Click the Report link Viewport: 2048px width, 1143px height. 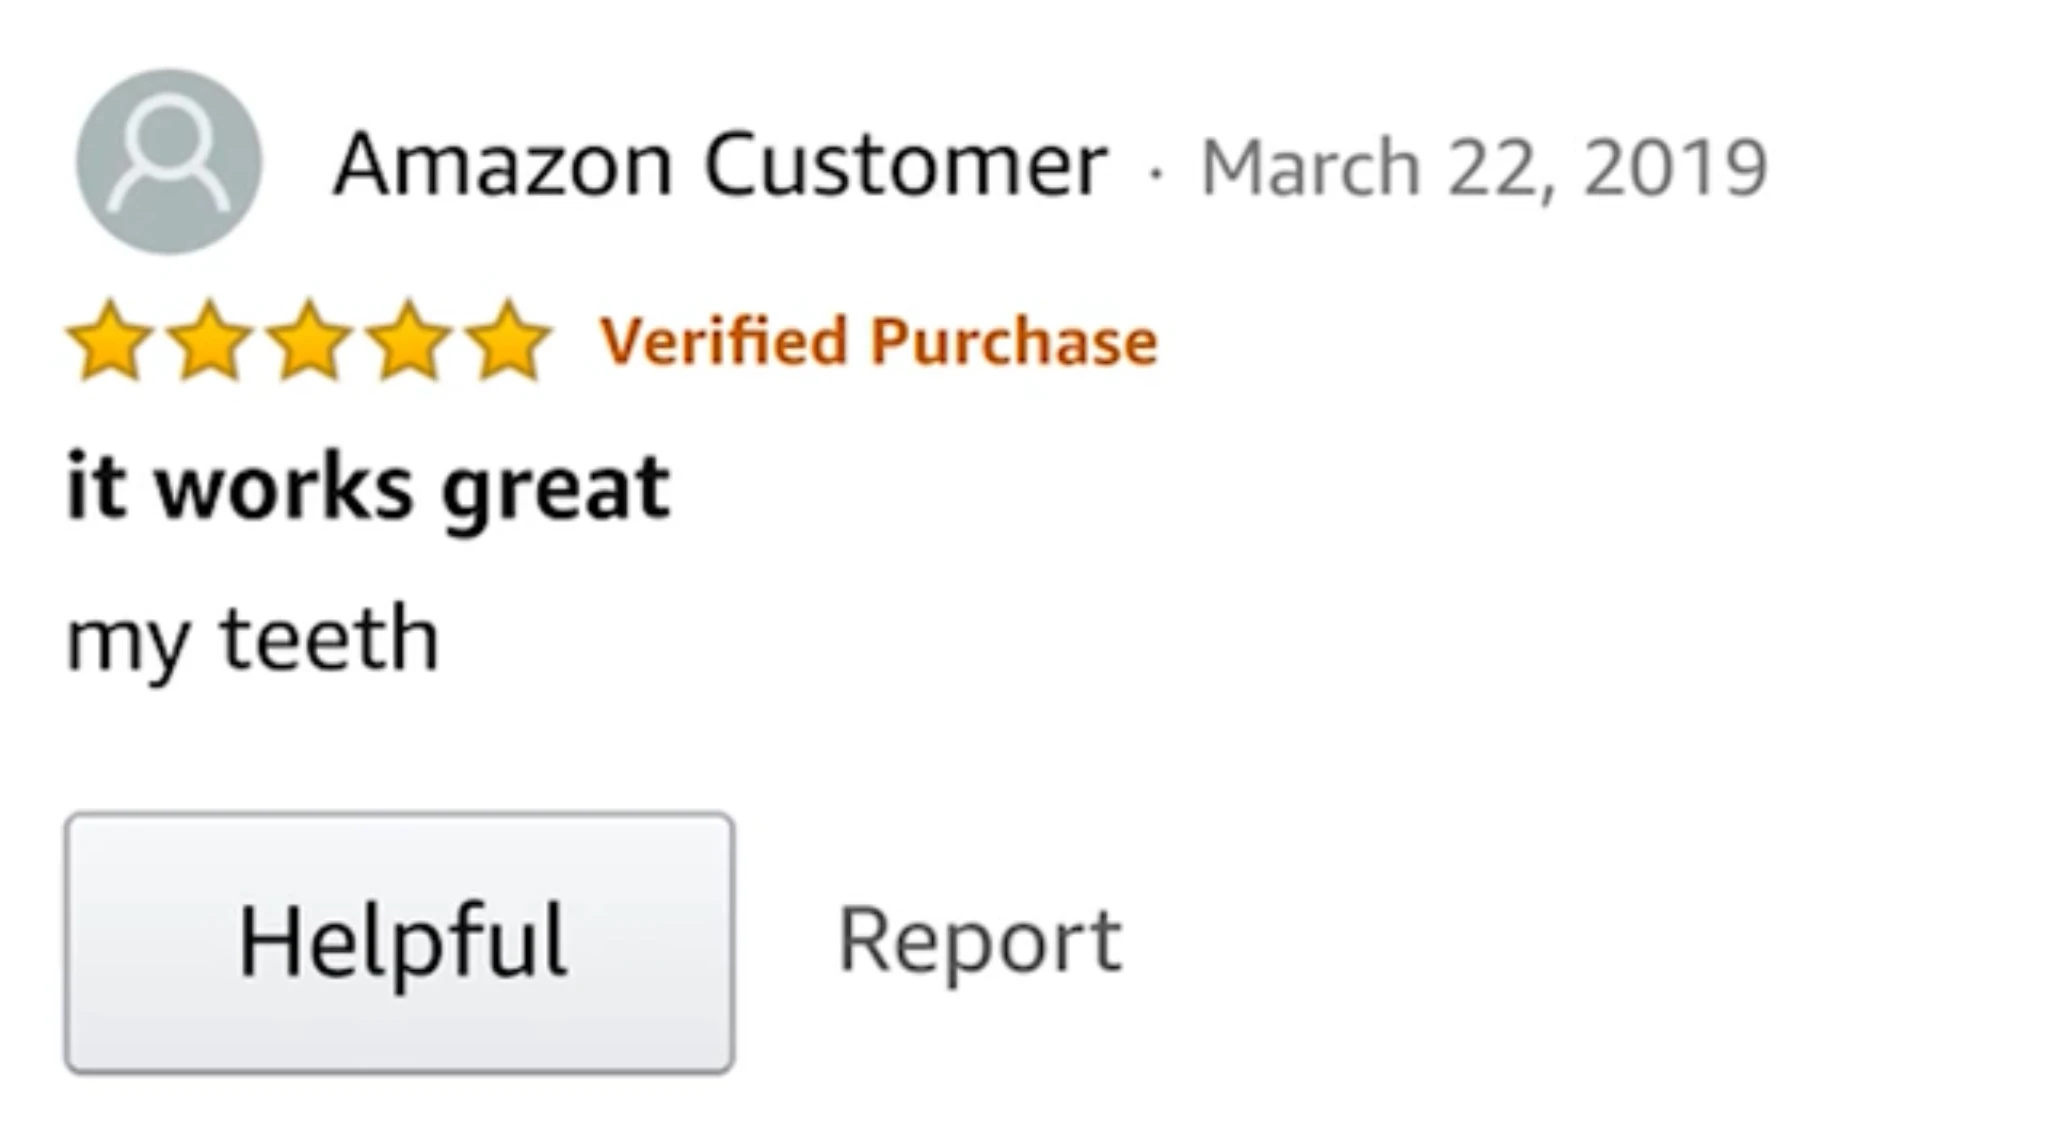pos(980,940)
